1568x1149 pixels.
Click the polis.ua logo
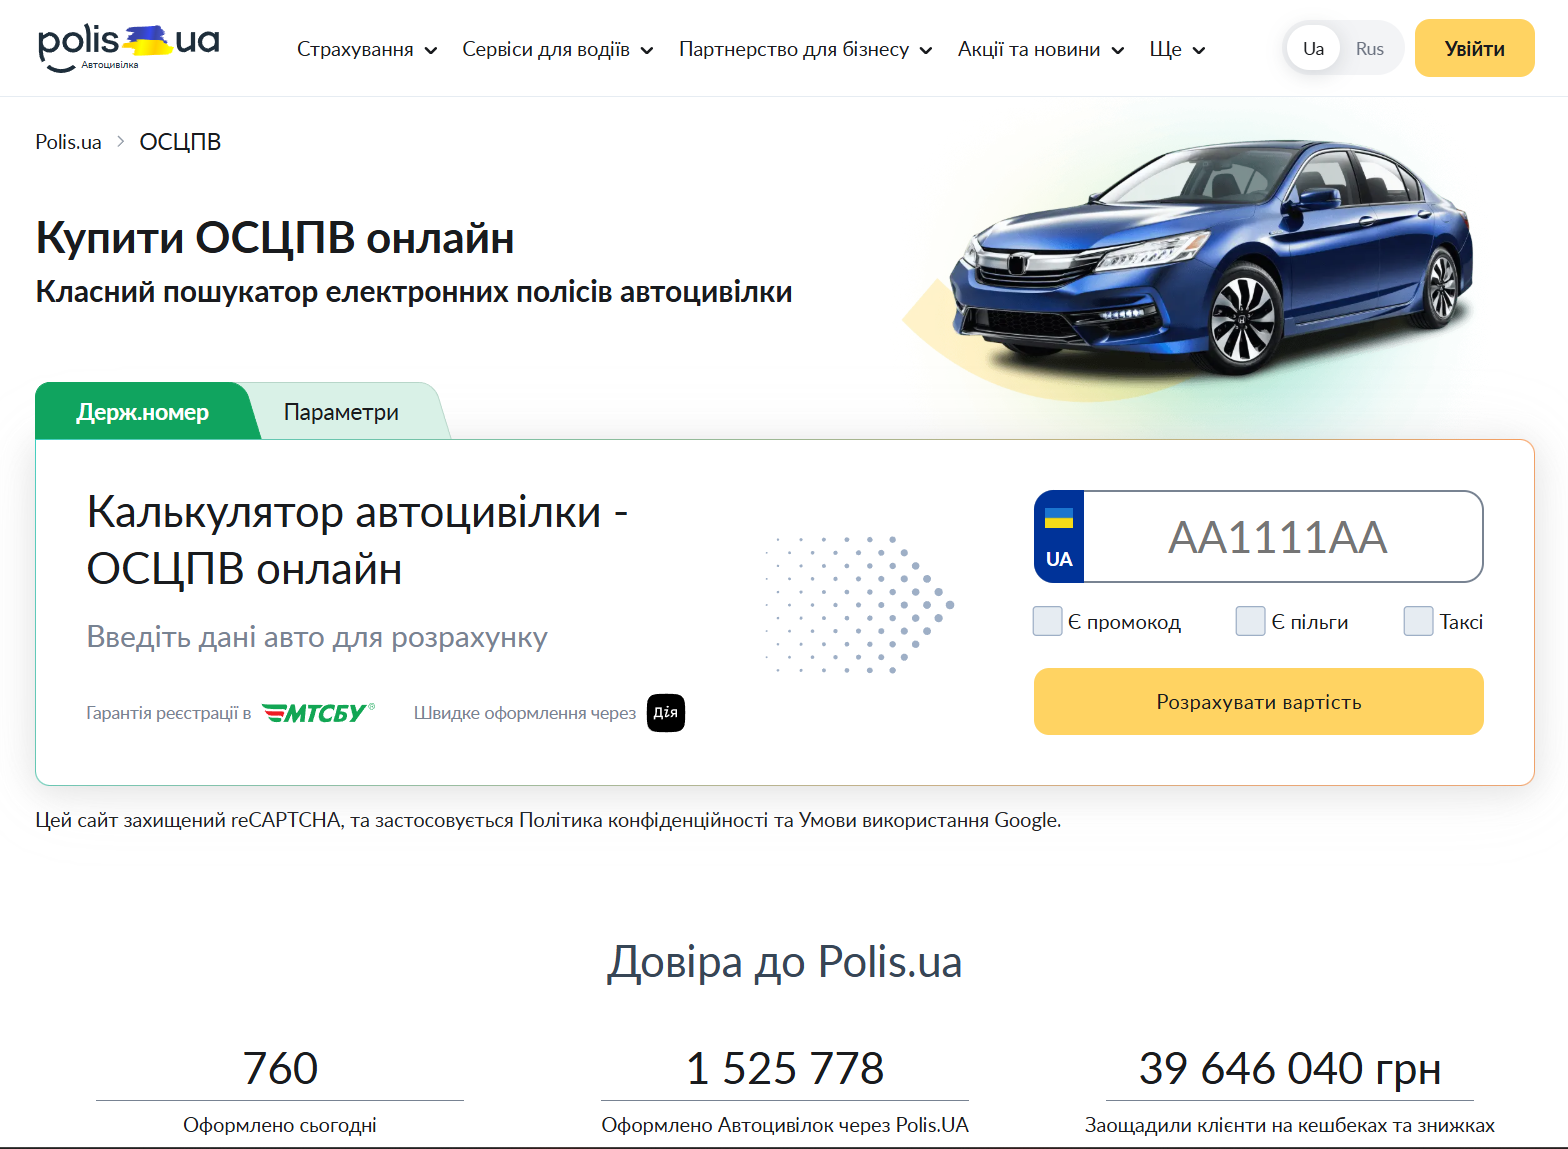point(128,48)
